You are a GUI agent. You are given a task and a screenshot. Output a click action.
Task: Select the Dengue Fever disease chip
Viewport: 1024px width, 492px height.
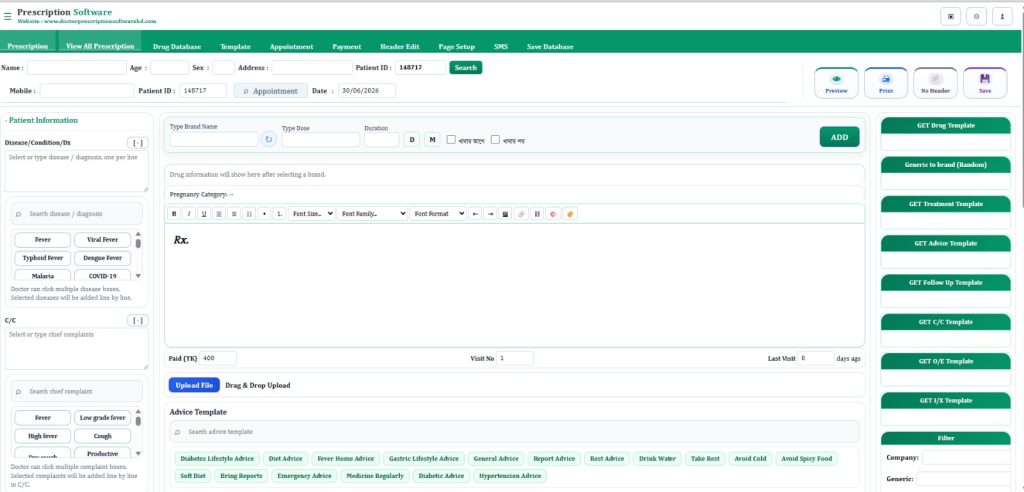pyautogui.click(x=103, y=258)
